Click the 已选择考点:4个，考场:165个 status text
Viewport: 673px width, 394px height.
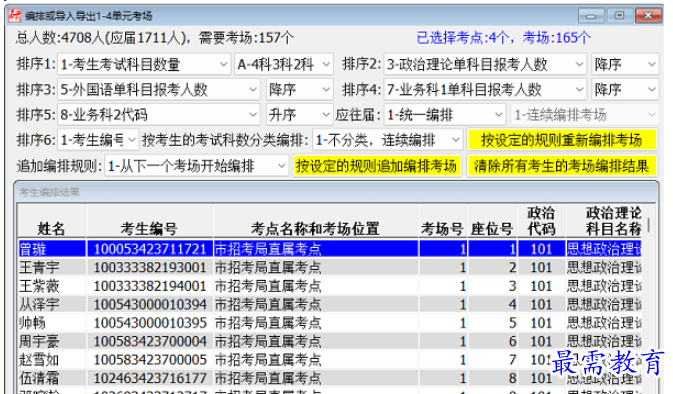tap(503, 38)
